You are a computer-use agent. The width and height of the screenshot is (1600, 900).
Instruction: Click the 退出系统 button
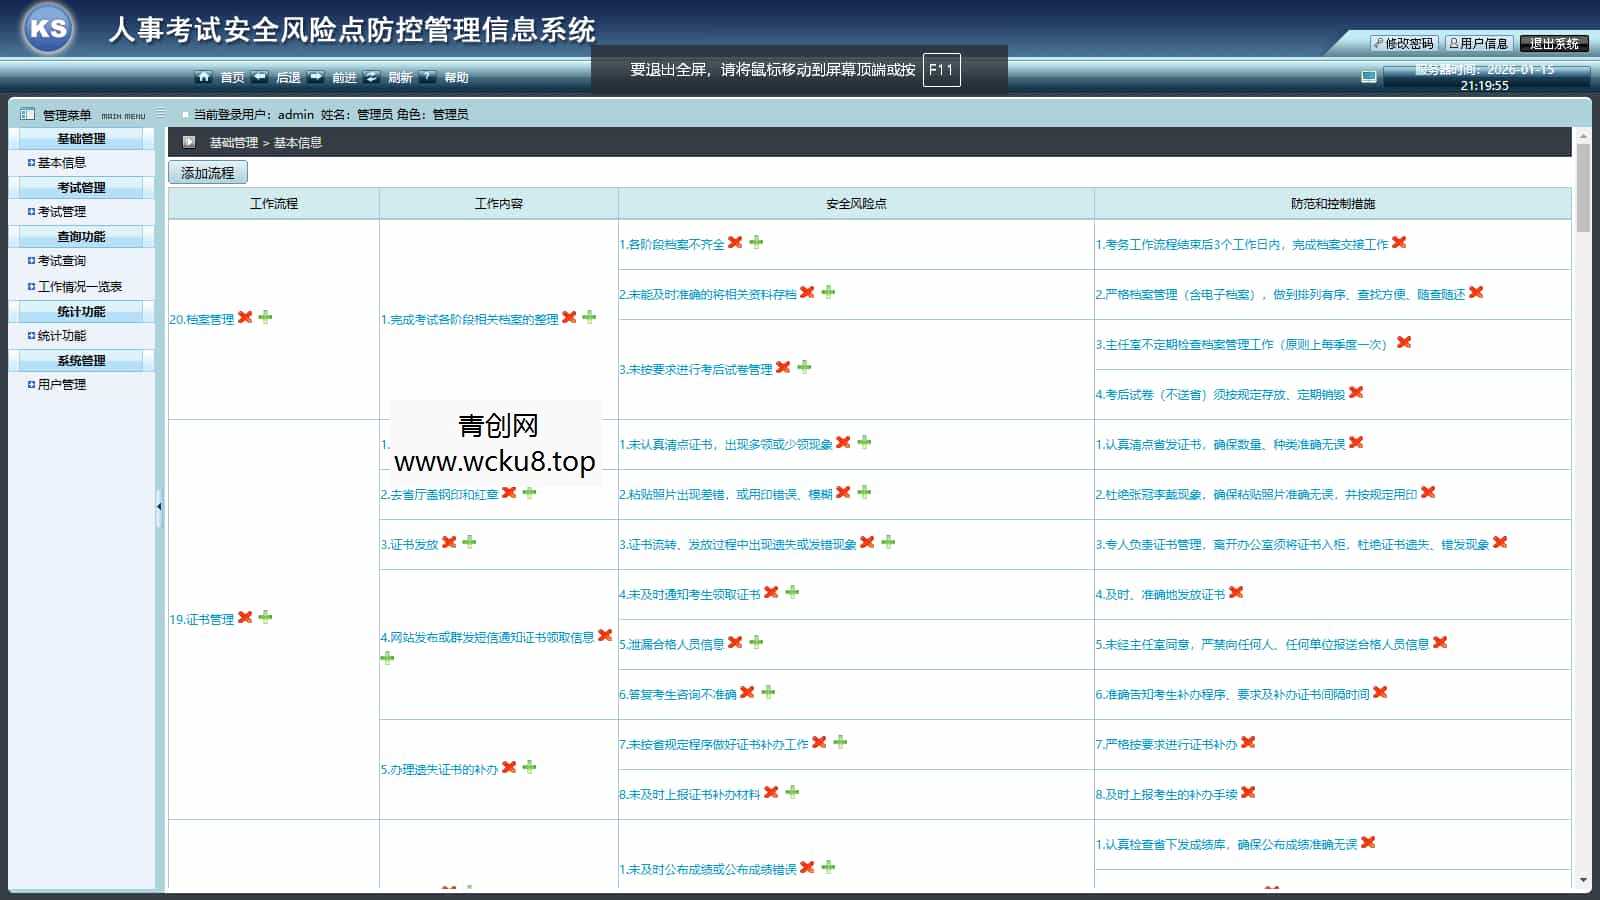(x=1554, y=43)
